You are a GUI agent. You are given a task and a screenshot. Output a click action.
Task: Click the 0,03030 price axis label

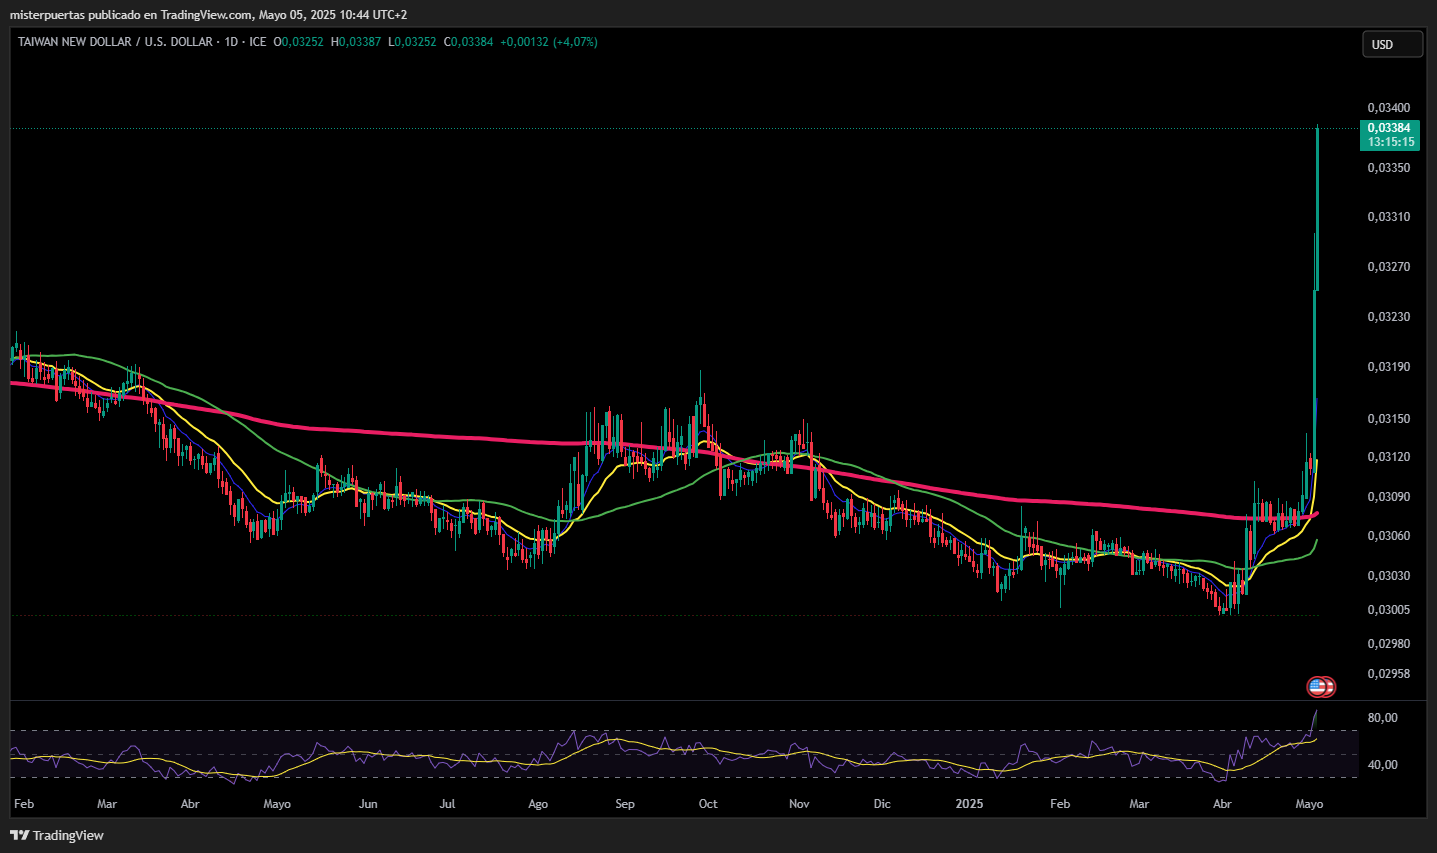1389,576
